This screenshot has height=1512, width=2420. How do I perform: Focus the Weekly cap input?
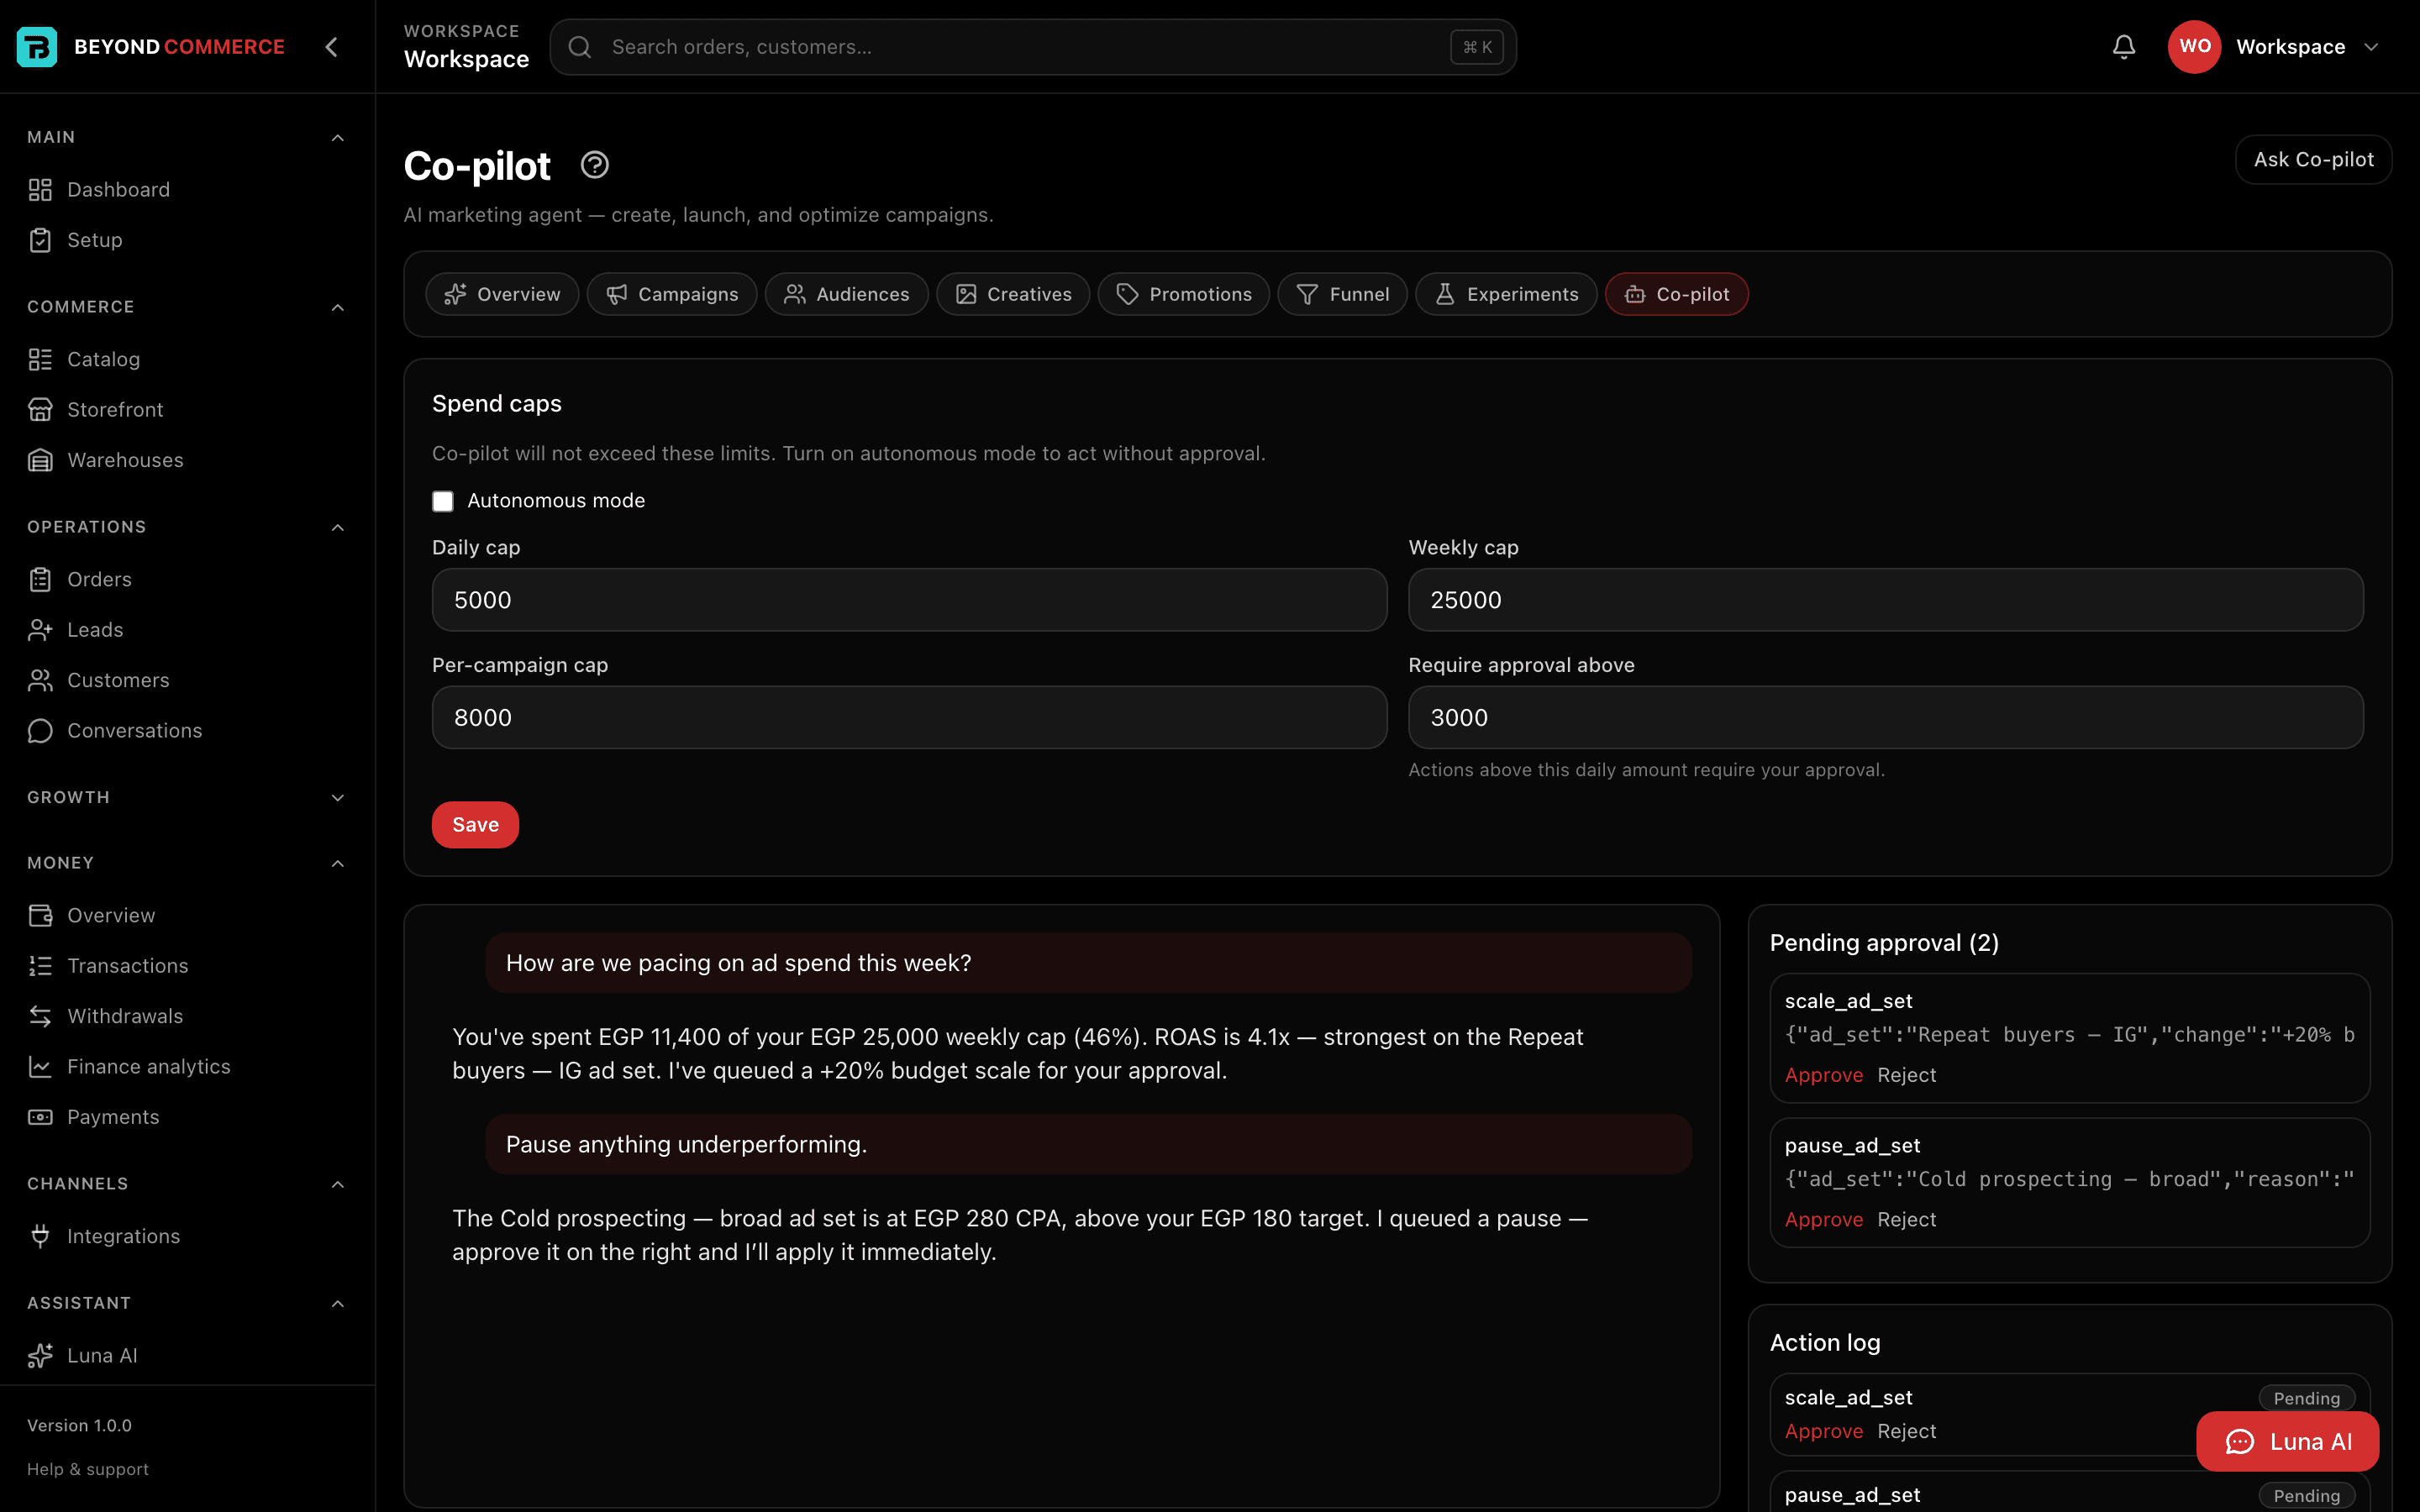tap(1885, 600)
